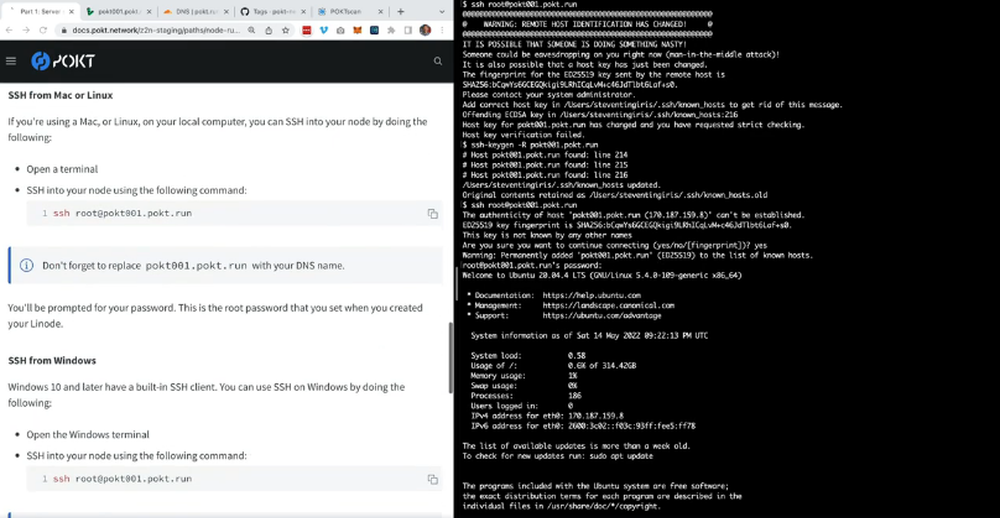Open the docs search magnifier icon
Screen dimensions: 1000x518
point(438,61)
